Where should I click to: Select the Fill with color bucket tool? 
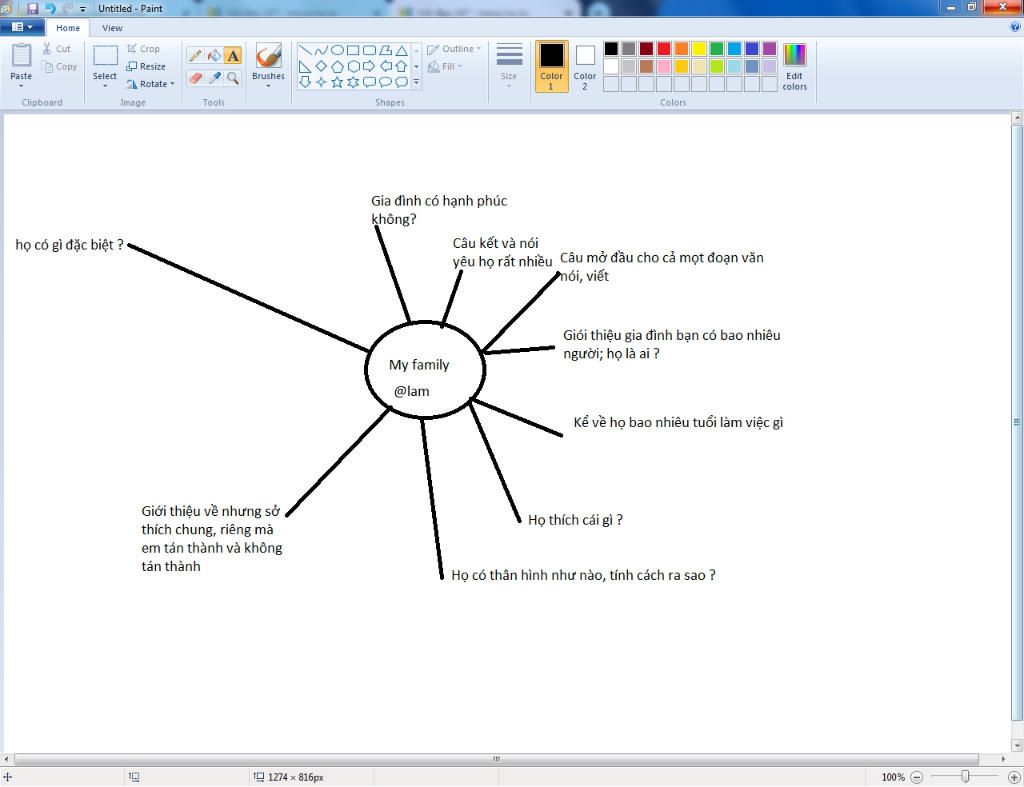[214, 56]
